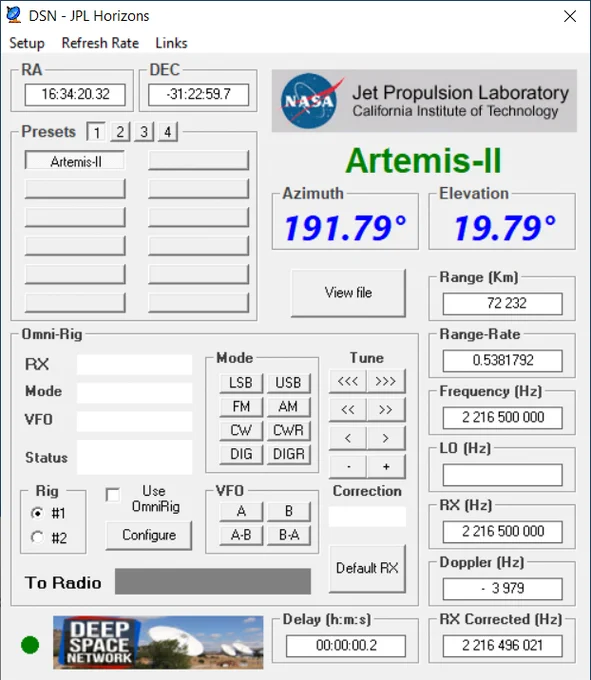Click the Omni-Rig Status display field
The height and width of the screenshot is (680, 591).
[x=134, y=457]
